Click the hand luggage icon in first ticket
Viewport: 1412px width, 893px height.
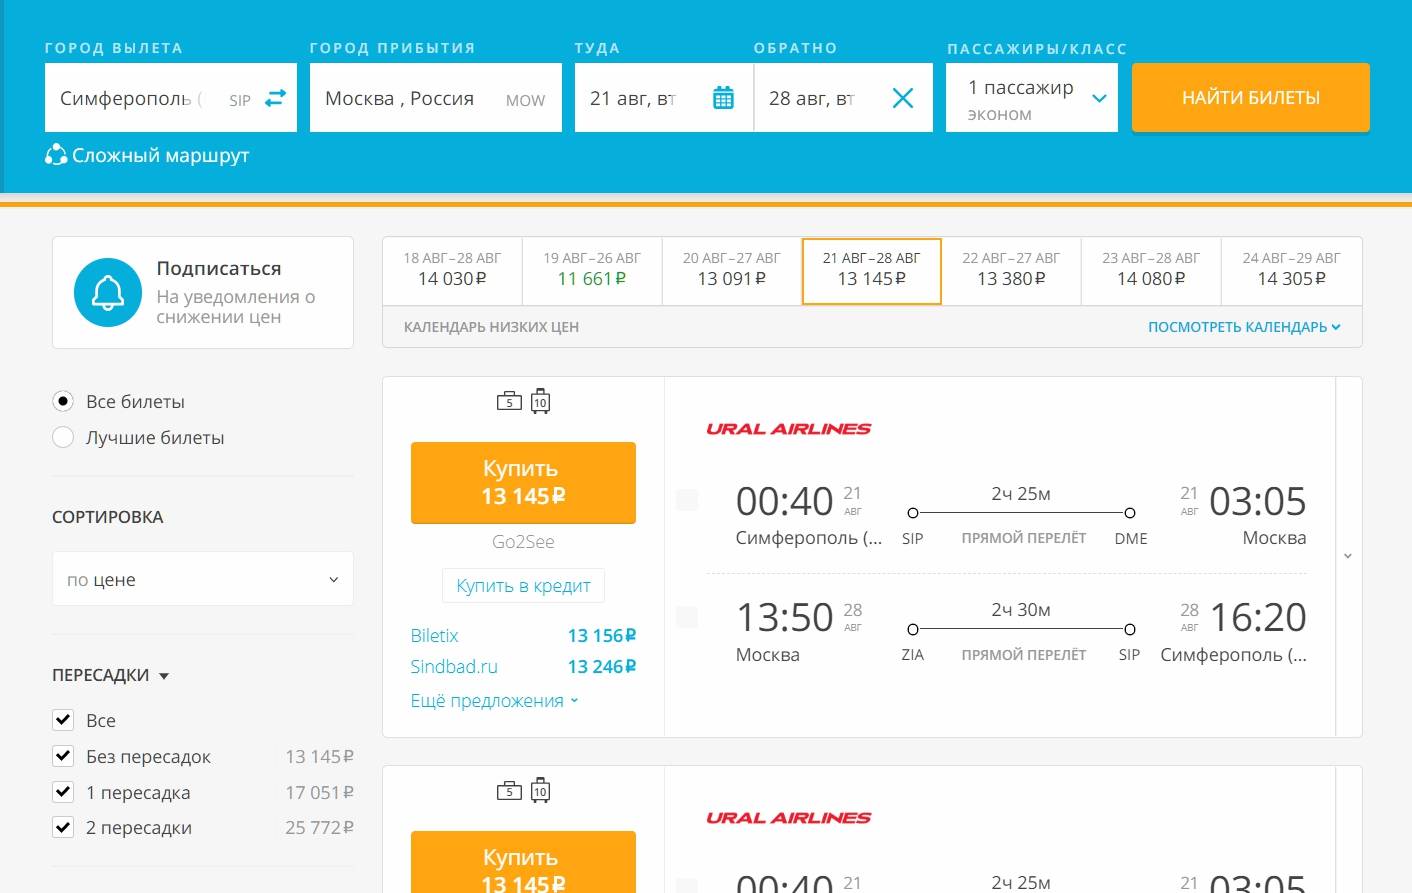[x=509, y=401]
